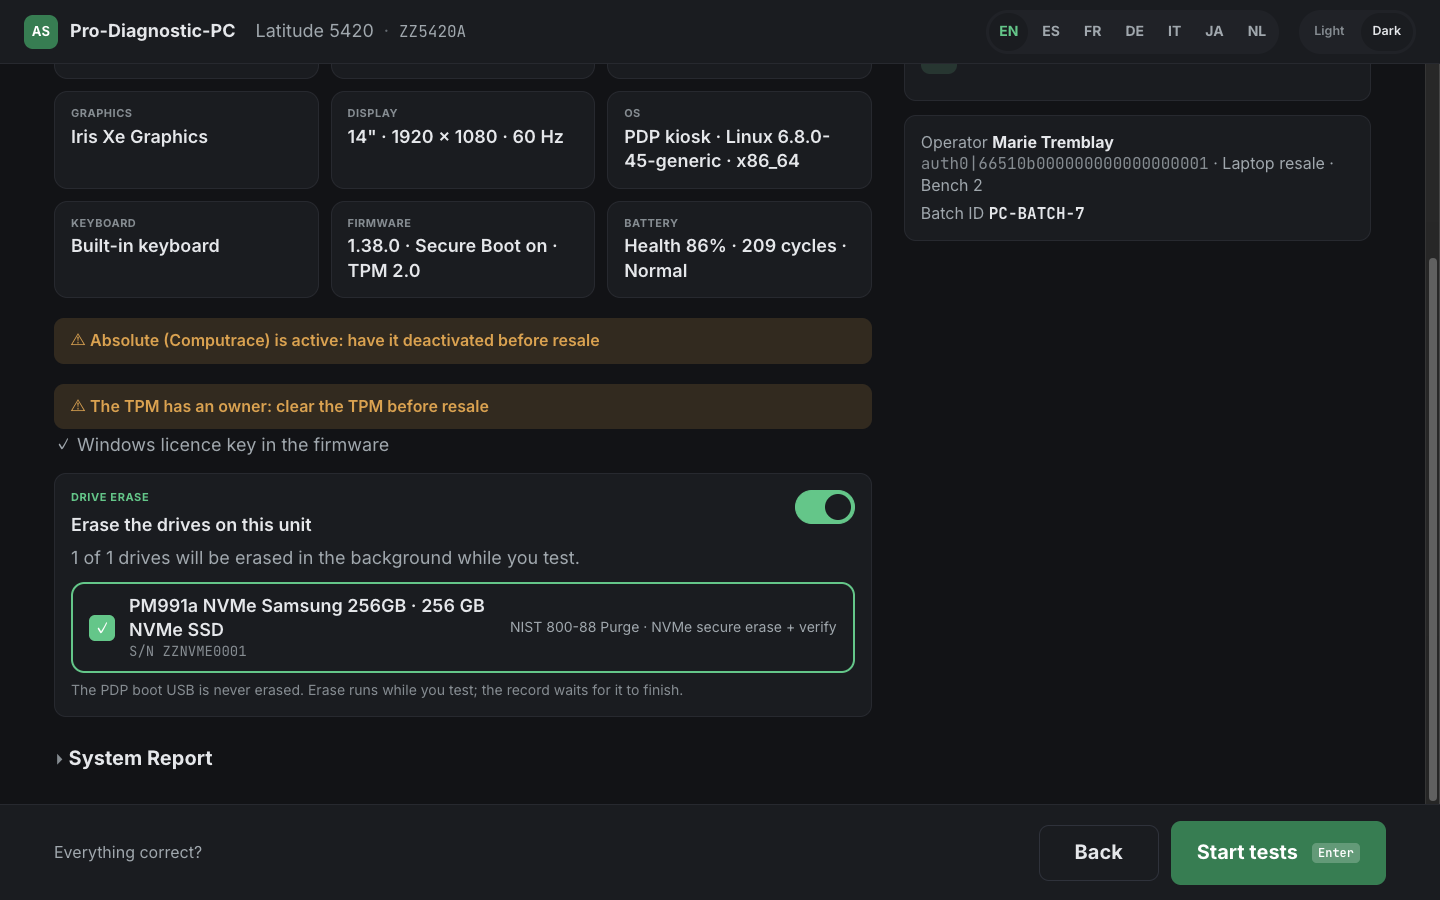
Task: Click the Pro-Diagnostic-PC title
Action: click(153, 31)
